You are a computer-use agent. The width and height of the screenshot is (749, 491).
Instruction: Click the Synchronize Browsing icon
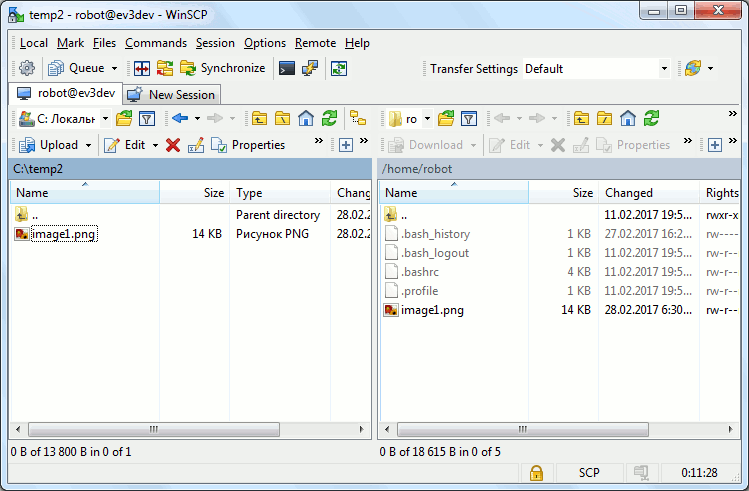pos(165,68)
